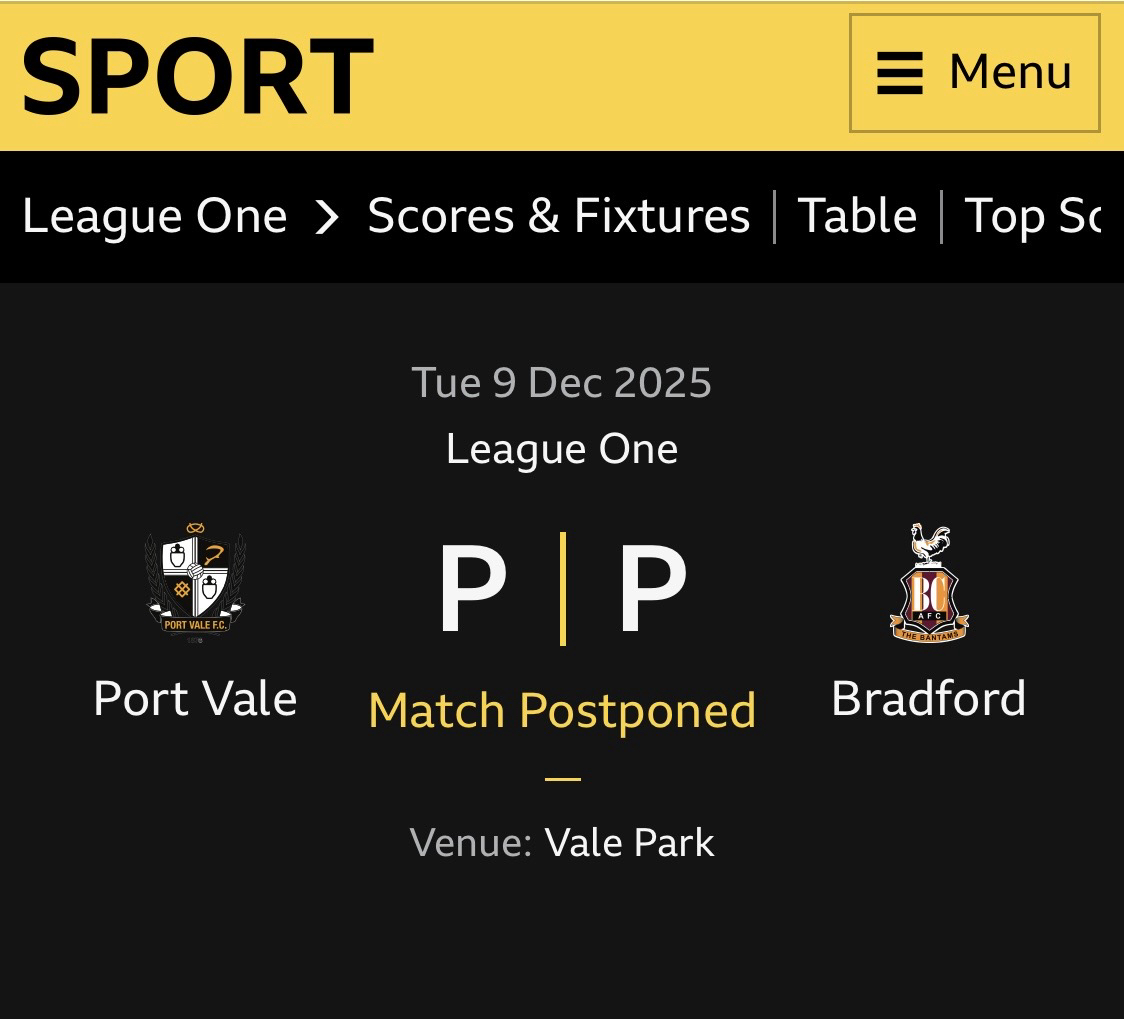Click the Match Postponed status text
The width and height of the screenshot is (1124, 1019).
click(562, 710)
